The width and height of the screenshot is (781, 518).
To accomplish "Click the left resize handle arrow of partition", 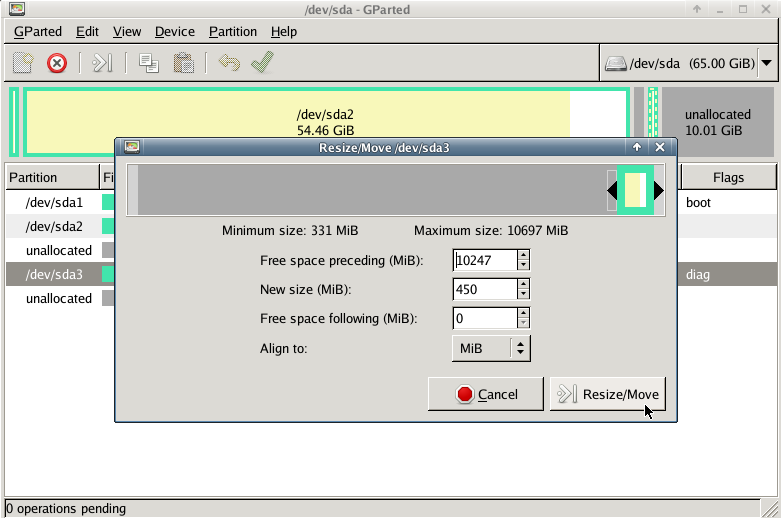I will click(612, 190).
